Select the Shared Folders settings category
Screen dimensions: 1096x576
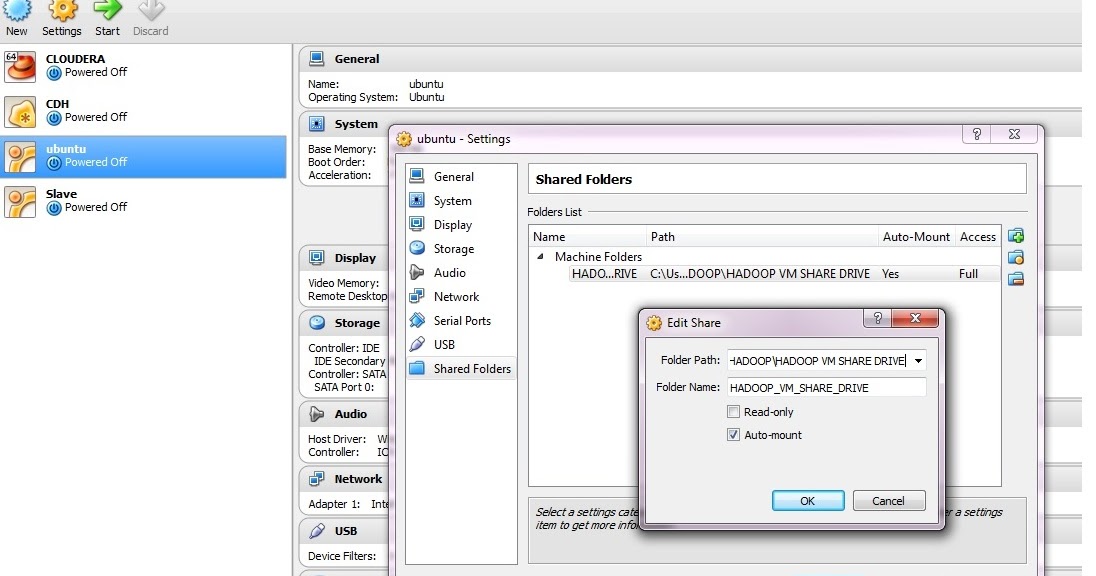(x=461, y=368)
